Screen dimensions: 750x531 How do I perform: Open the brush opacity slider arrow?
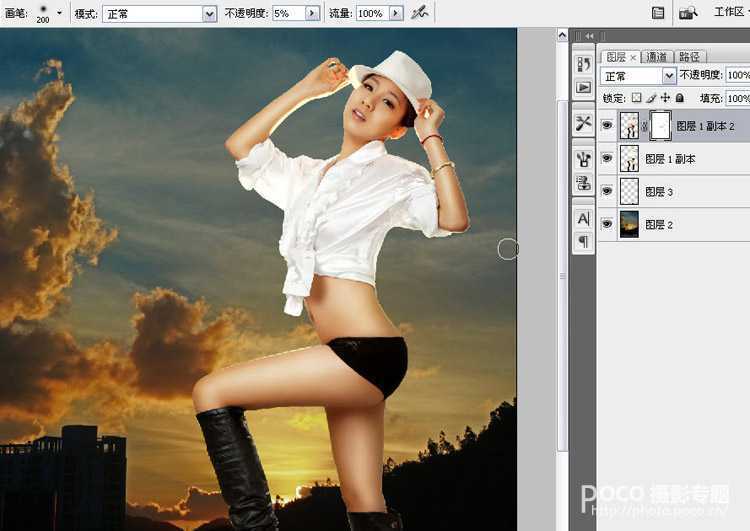point(313,13)
